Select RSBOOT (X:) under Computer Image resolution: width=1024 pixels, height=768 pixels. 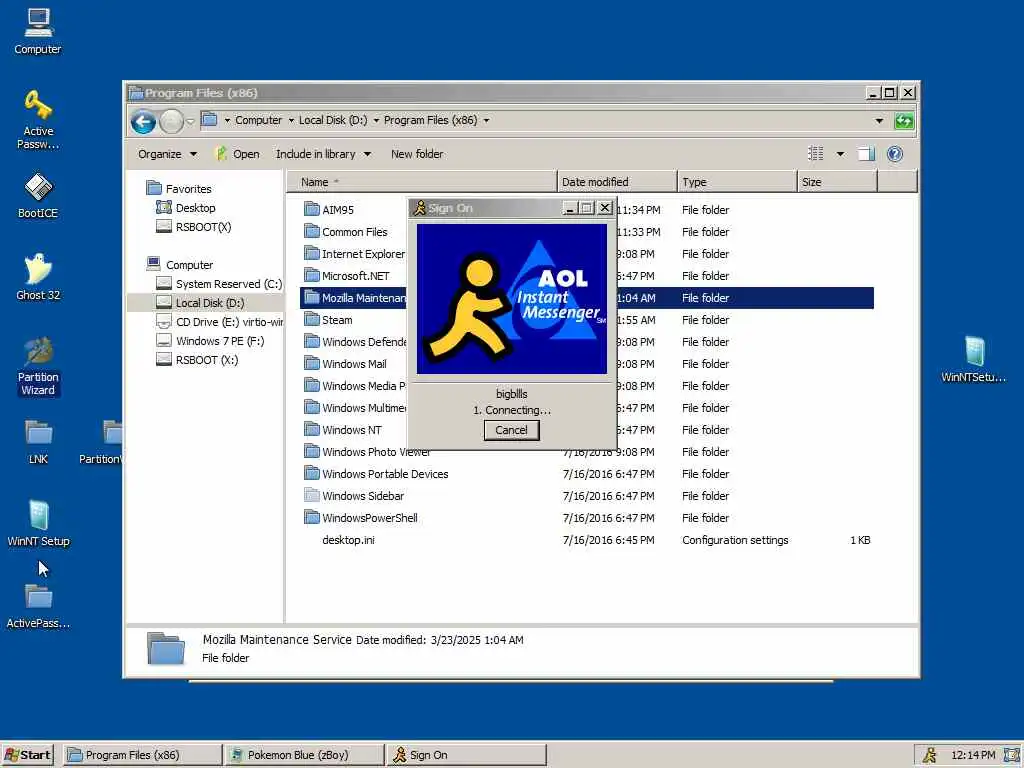coord(197,360)
